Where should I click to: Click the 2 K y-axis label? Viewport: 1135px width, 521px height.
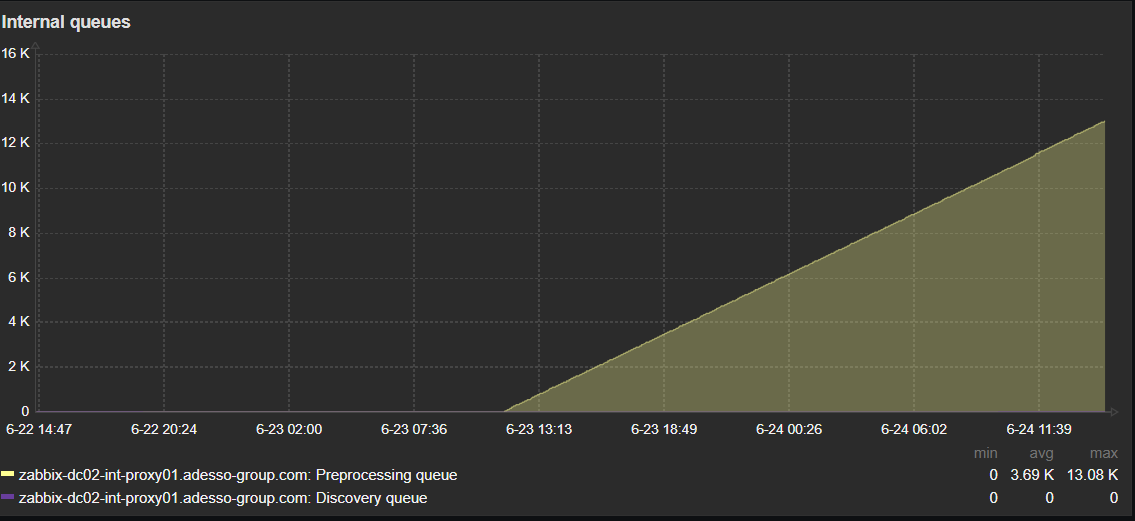(x=19, y=367)
